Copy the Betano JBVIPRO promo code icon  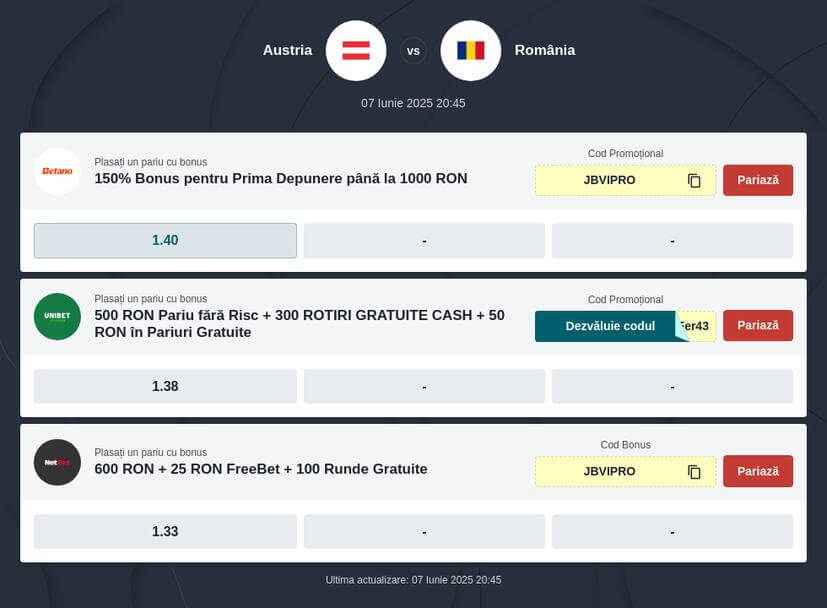pos(694,180)
